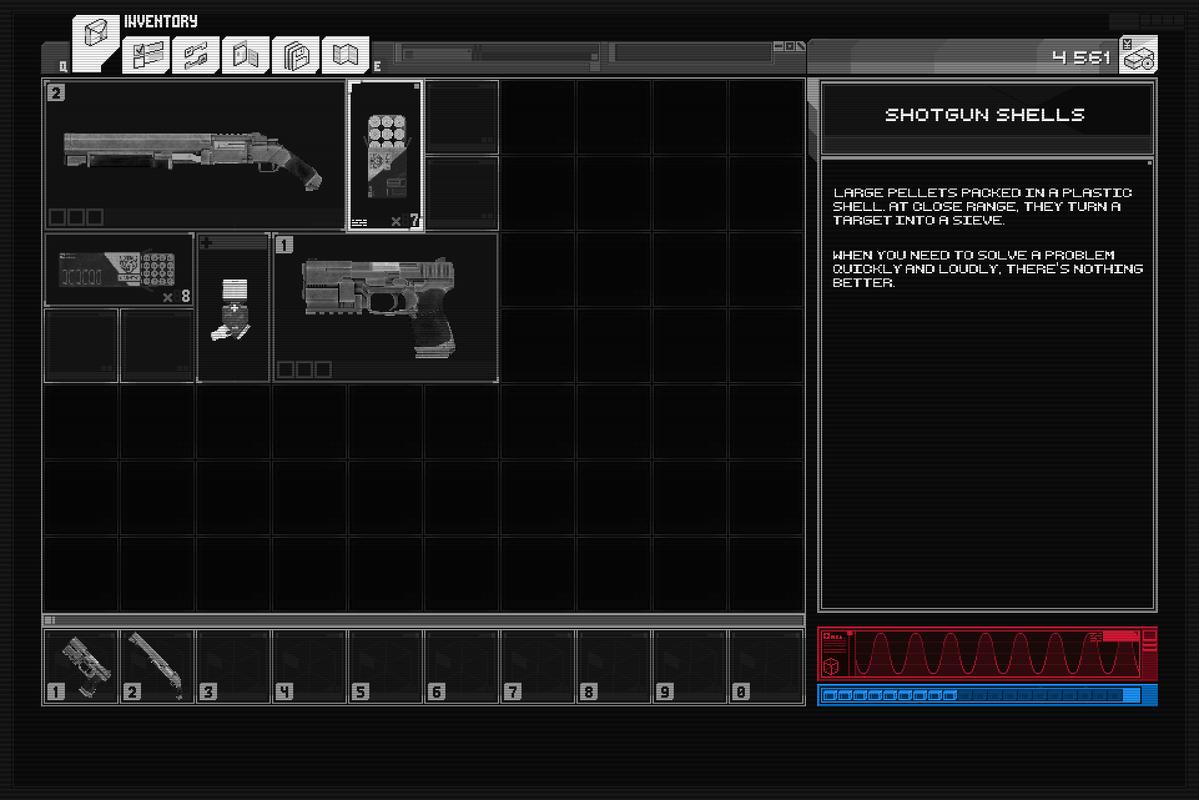Select the ammo box stack of 8

[119, 270]
